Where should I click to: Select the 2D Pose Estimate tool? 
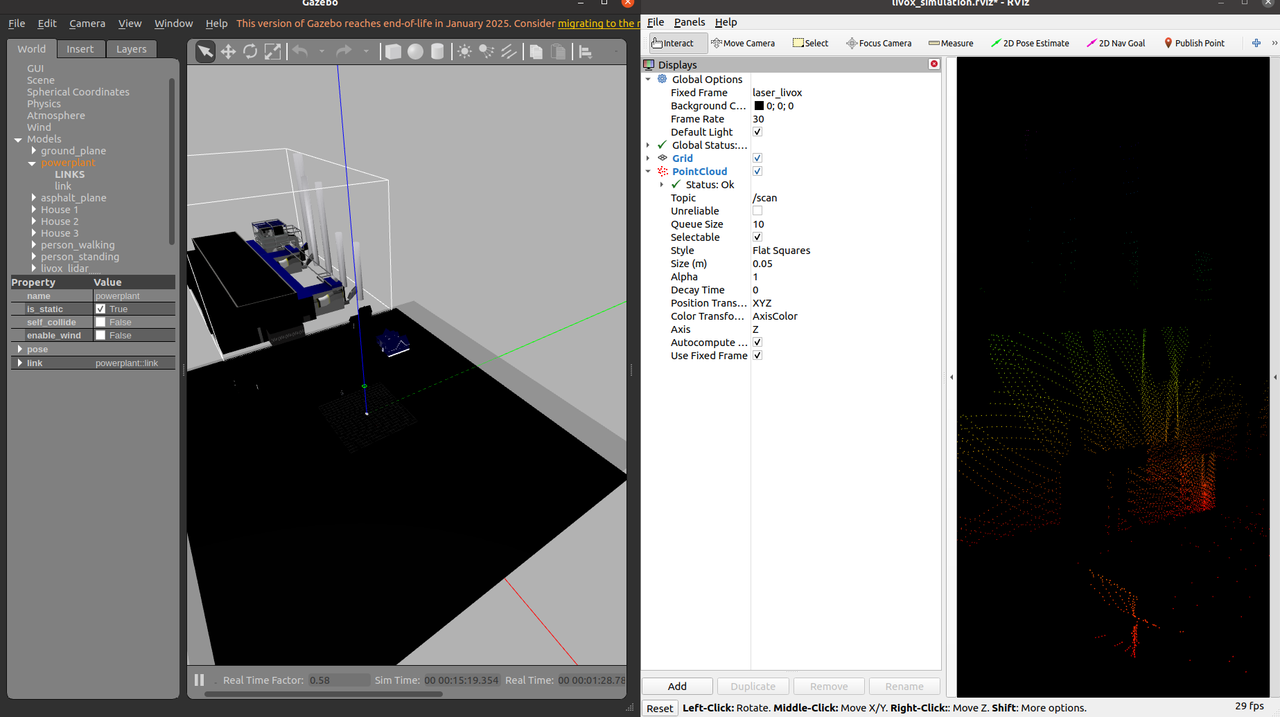[x=1029, y=43]
